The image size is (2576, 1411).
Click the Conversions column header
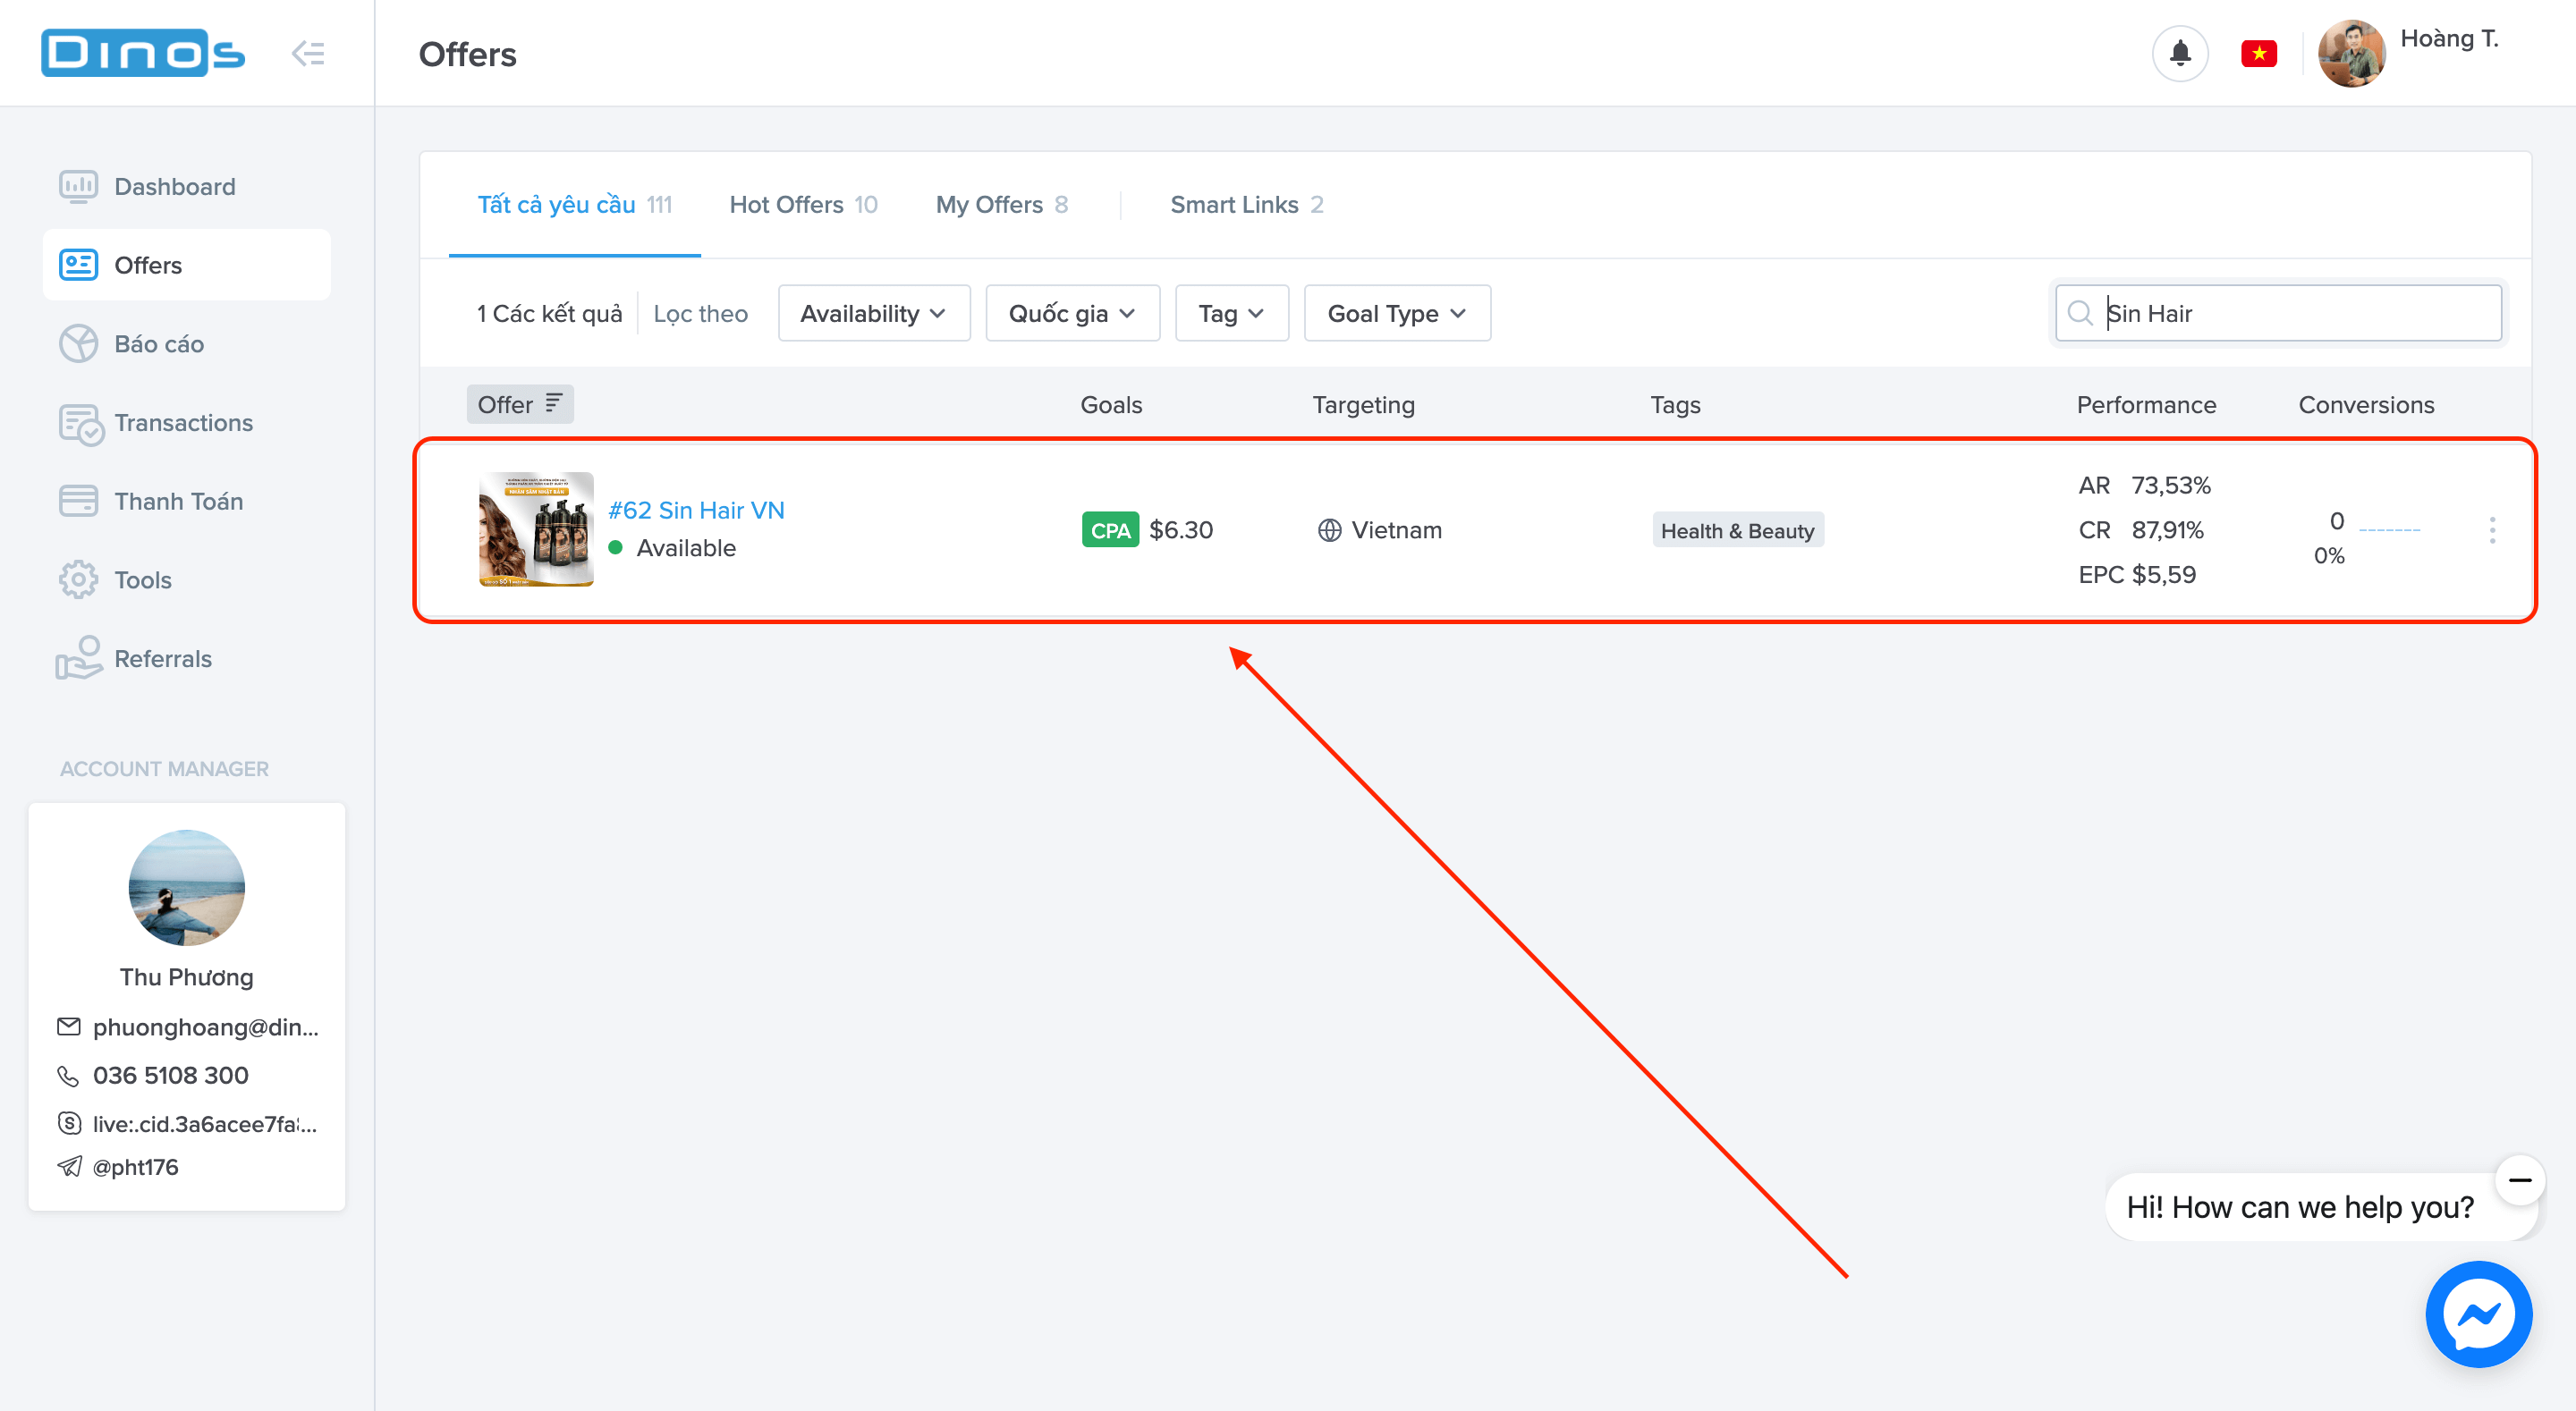coord(2366,404)
